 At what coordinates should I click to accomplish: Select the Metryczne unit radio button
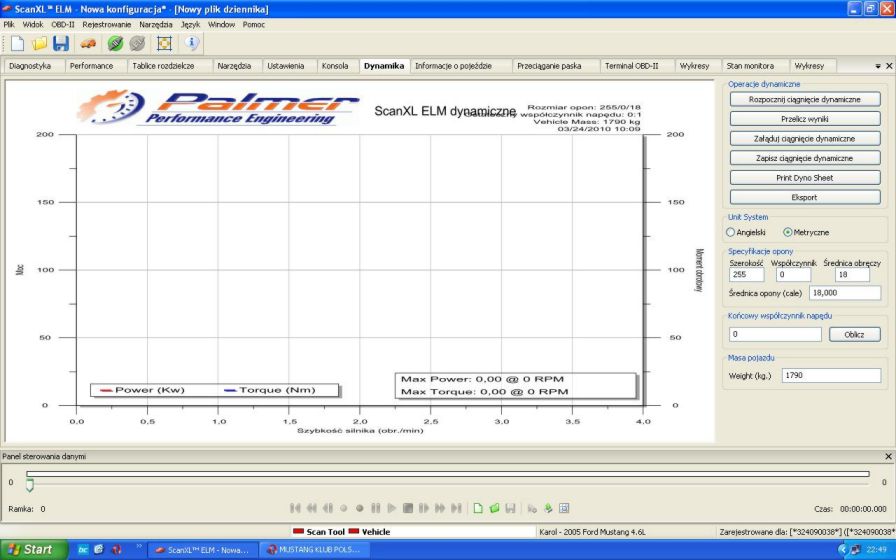(788, 232)
